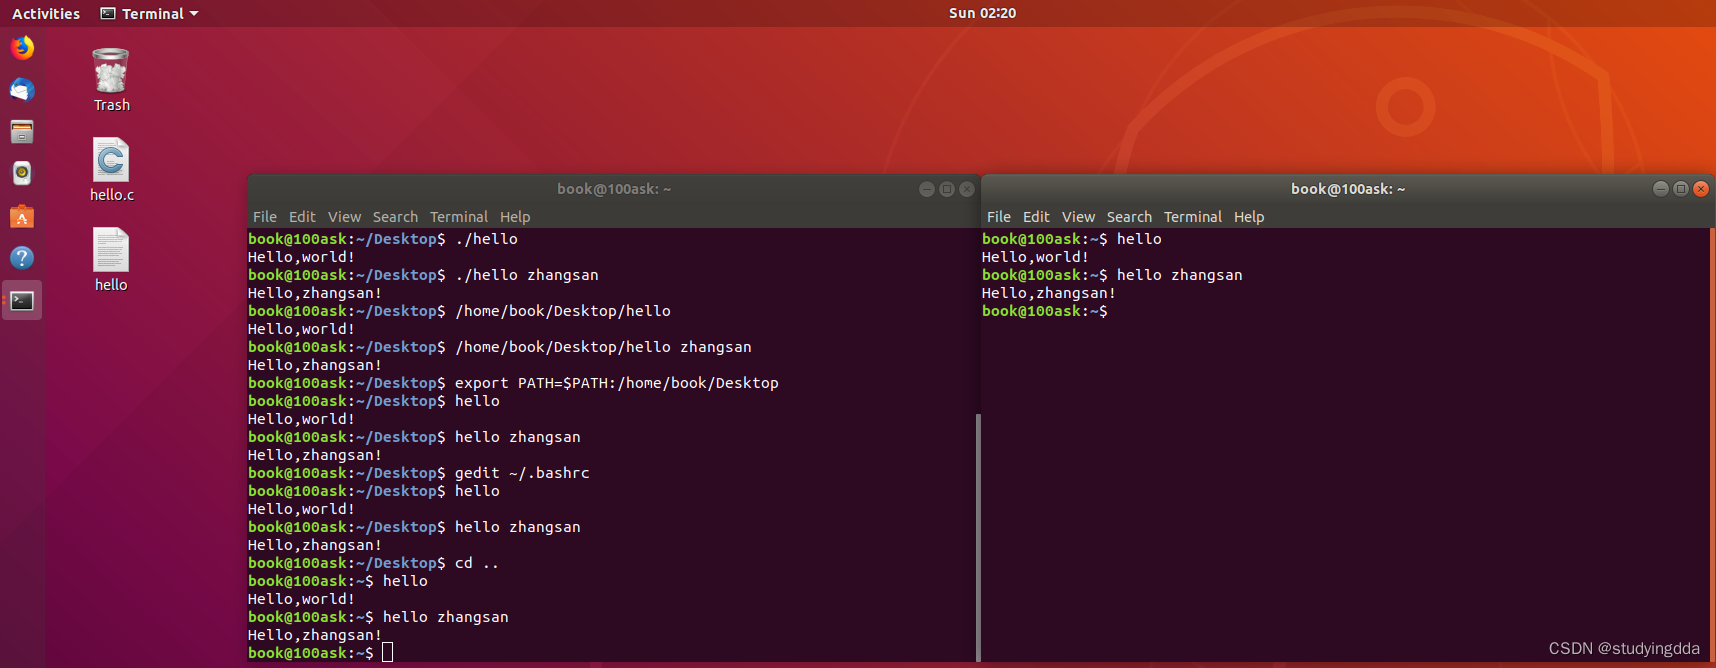Select the Terminal icon in the dock

(22, 301)
